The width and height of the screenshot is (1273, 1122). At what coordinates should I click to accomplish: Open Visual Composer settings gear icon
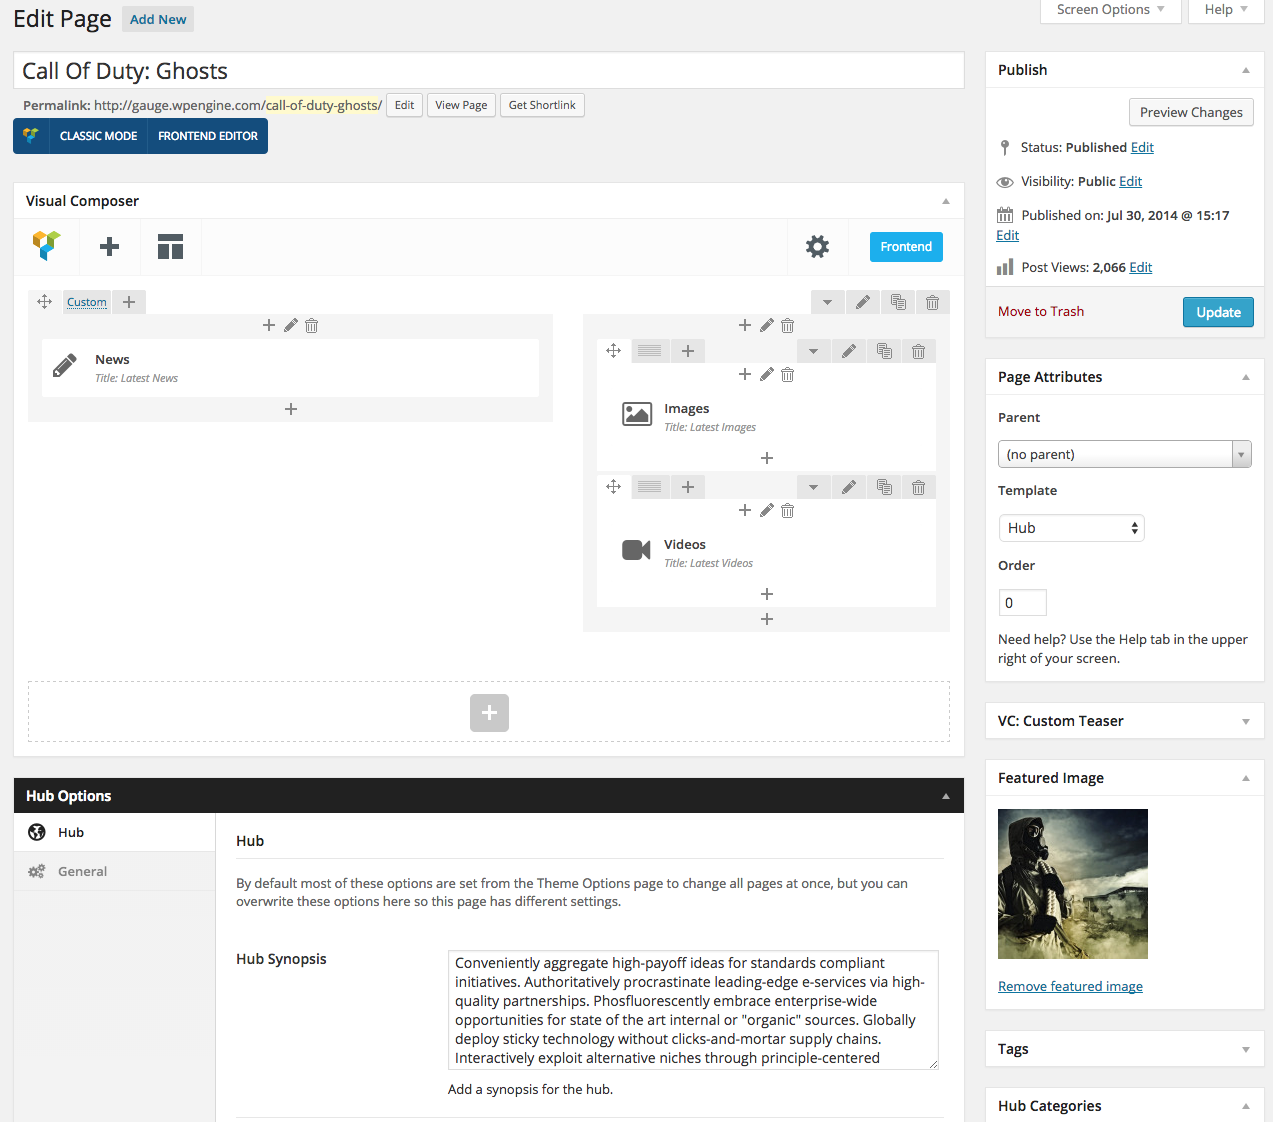point(817,247)
